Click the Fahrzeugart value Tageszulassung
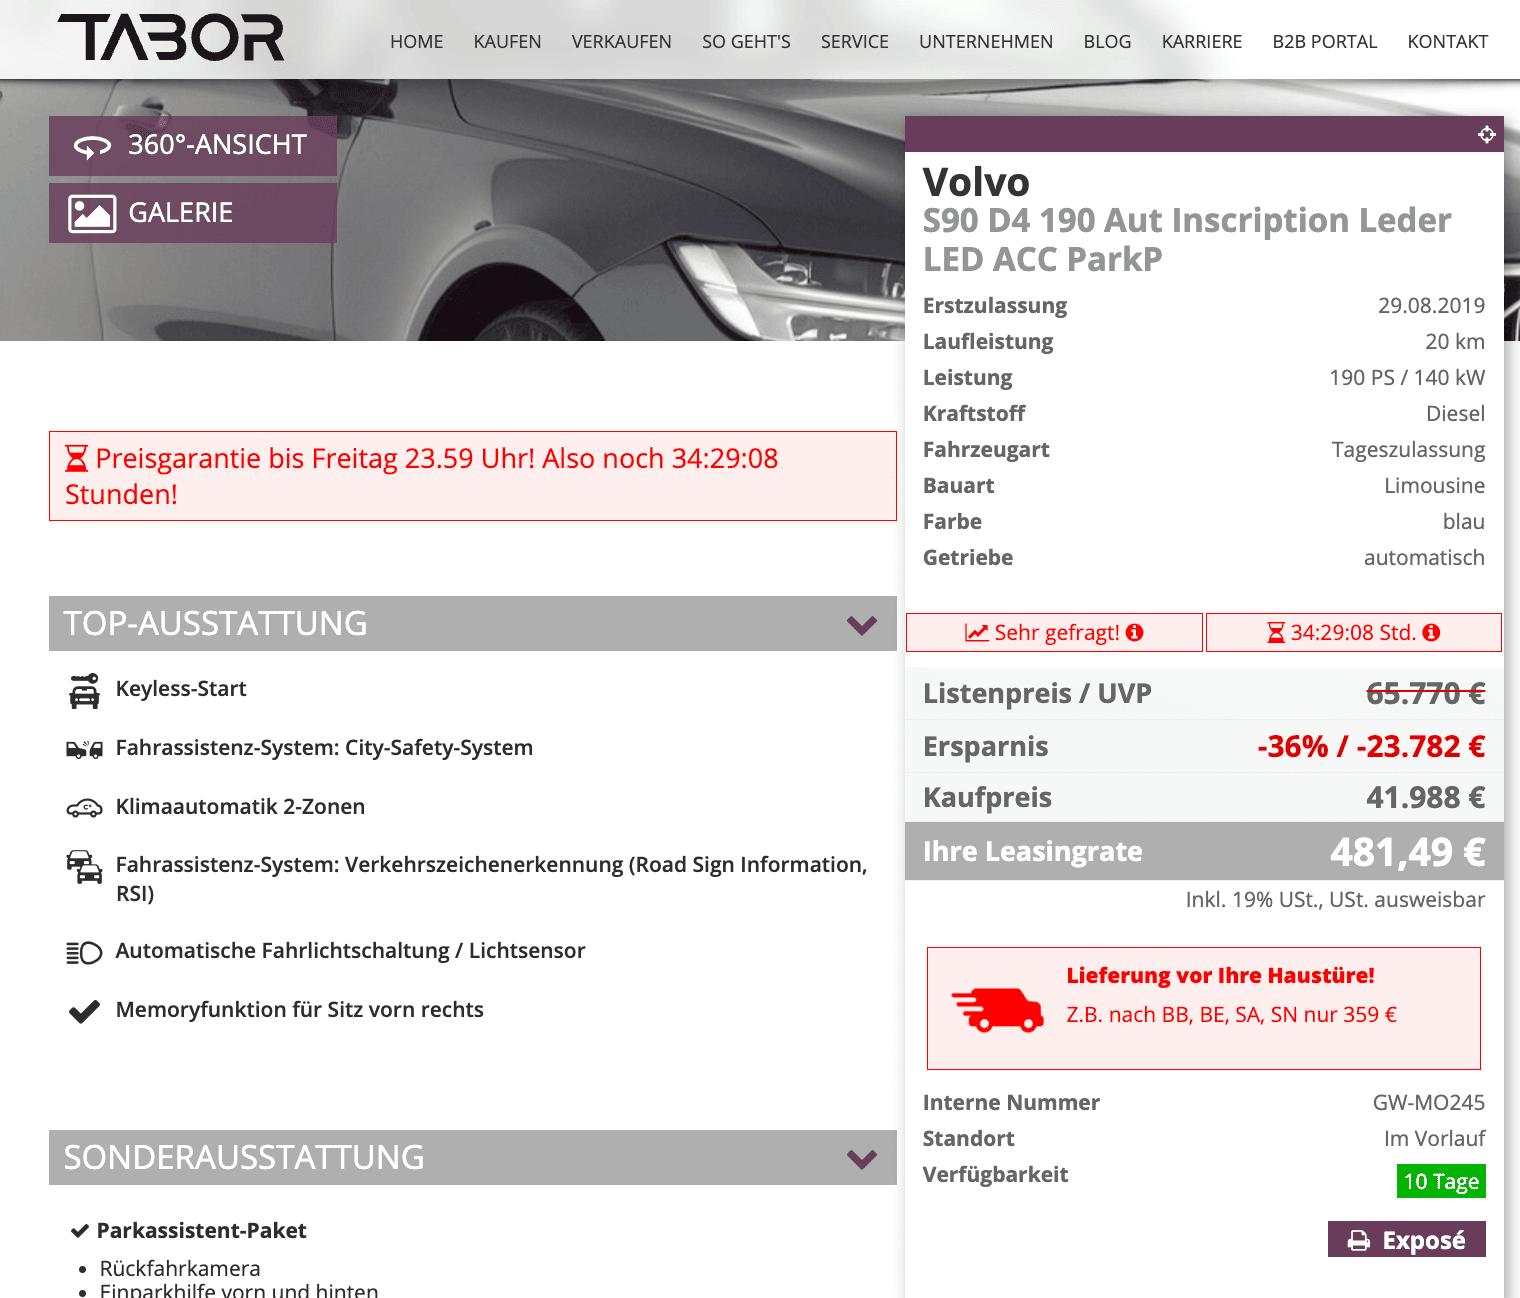Viewport: 1520px width, 1298px height. point(1408,450)
